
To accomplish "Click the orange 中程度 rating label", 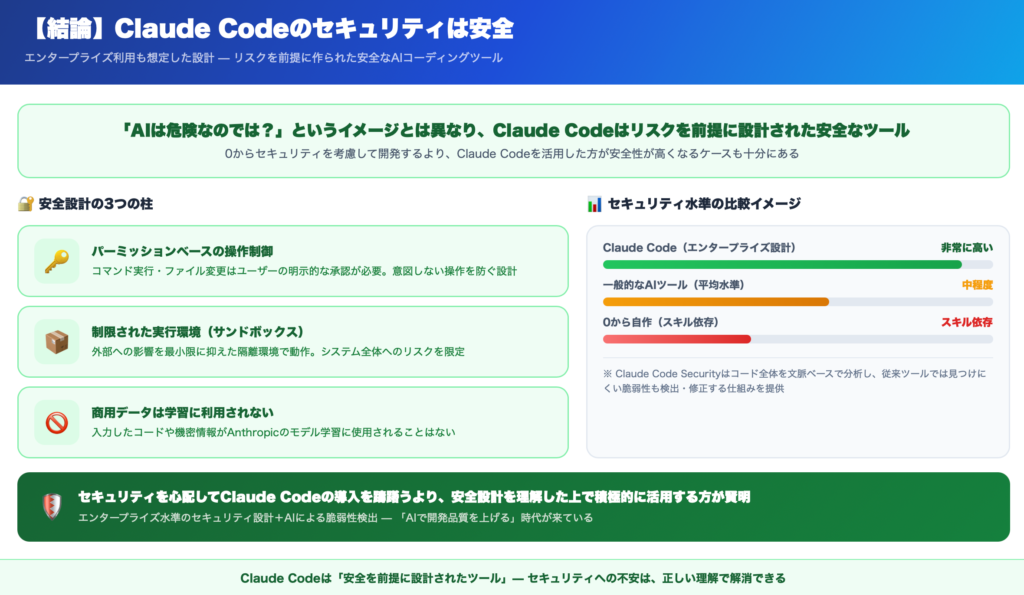I will (x=977, y=285).
